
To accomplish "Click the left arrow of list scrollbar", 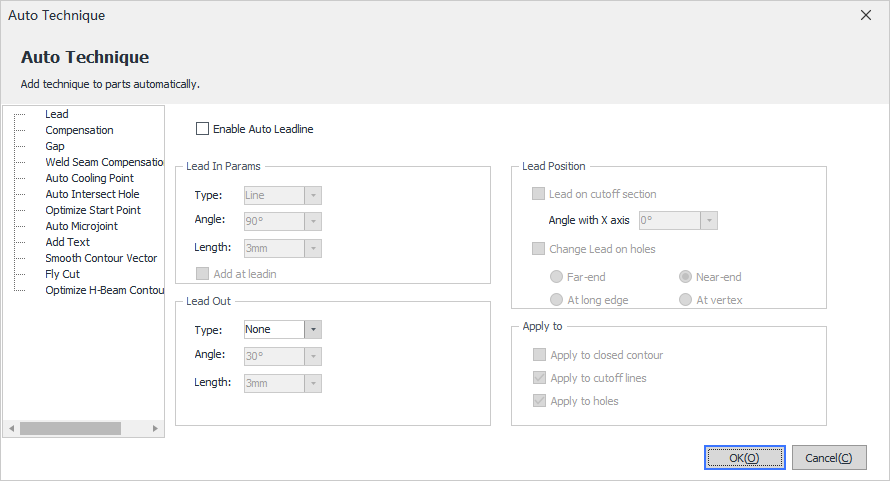I will click(x=11, y=428).
